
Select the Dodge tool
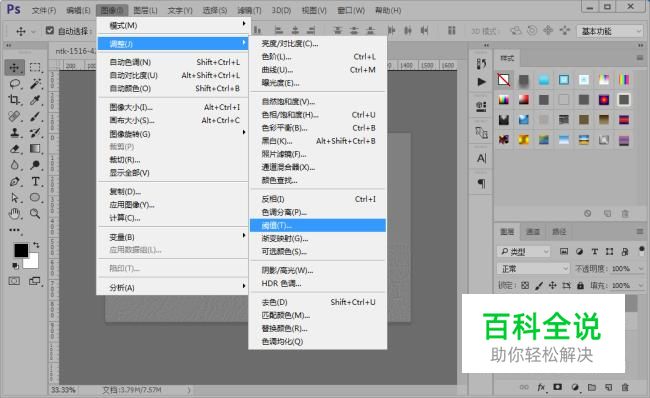(x=35, y=165)
